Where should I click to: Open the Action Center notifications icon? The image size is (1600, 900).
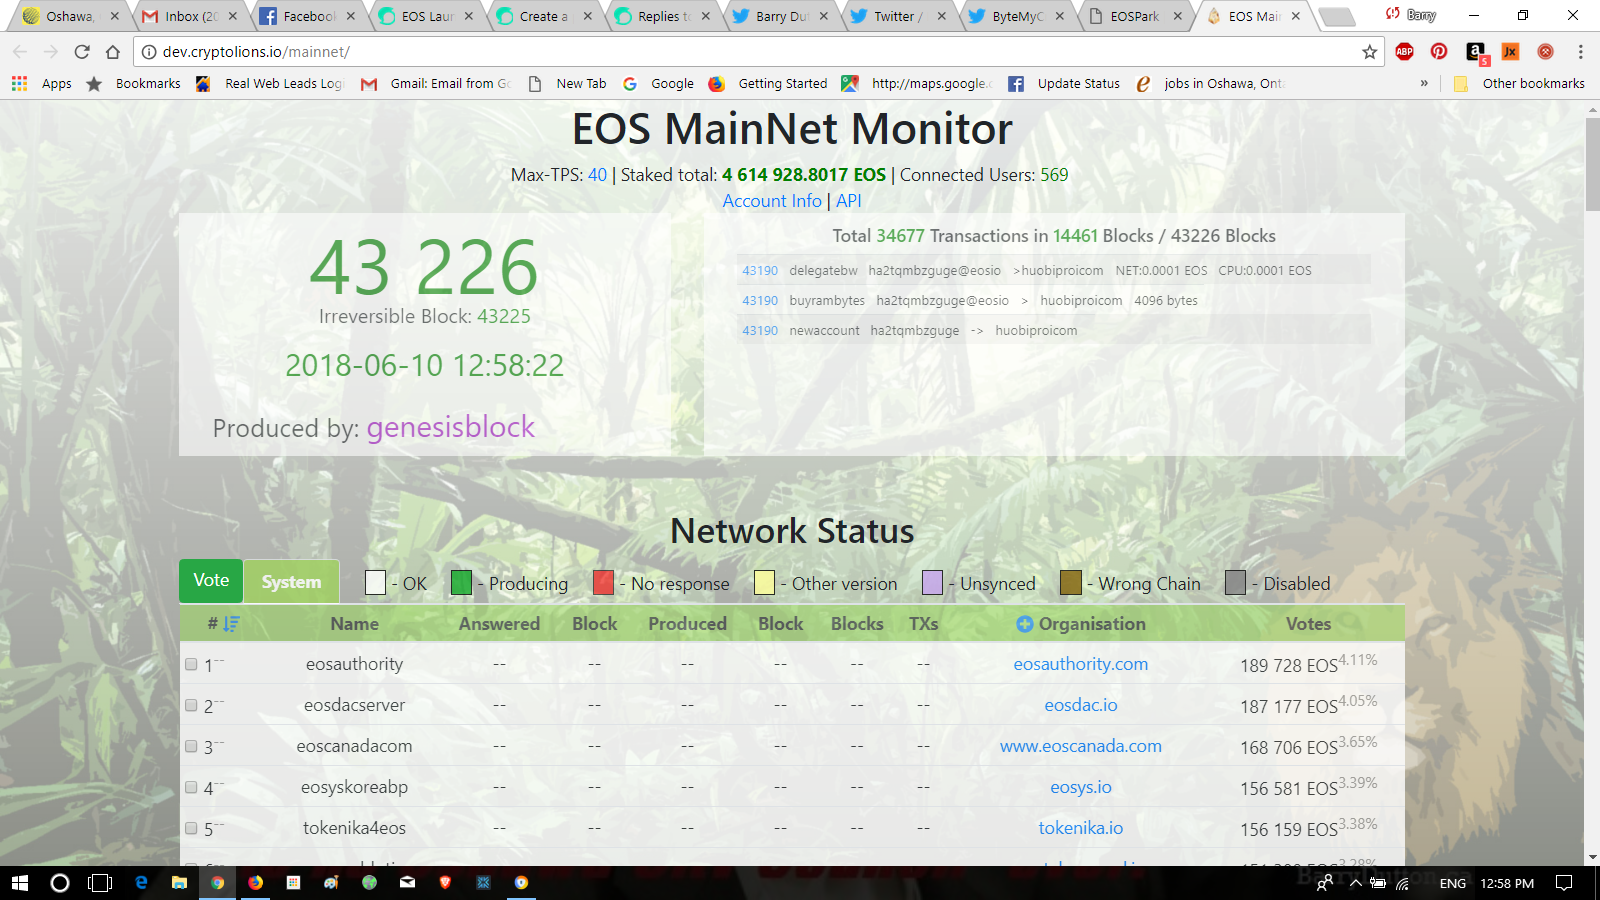tap(1564, 883)
